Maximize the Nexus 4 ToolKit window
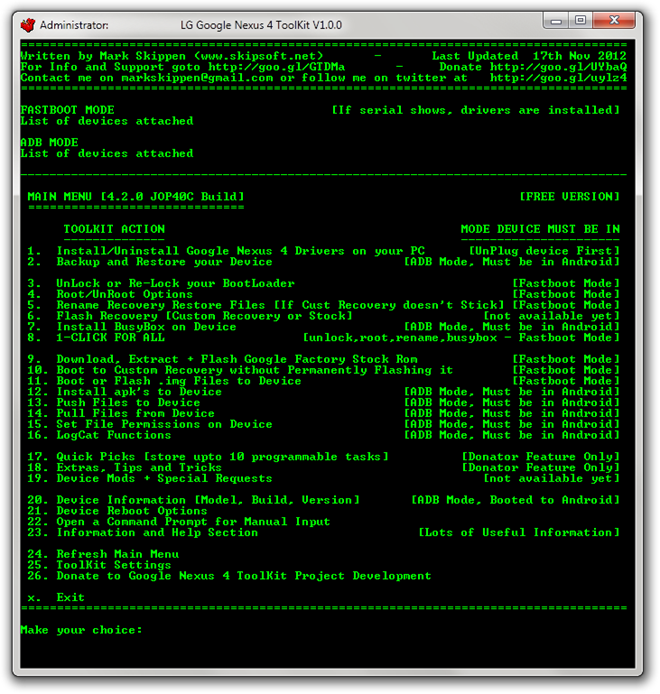 [x=580, y=20]
